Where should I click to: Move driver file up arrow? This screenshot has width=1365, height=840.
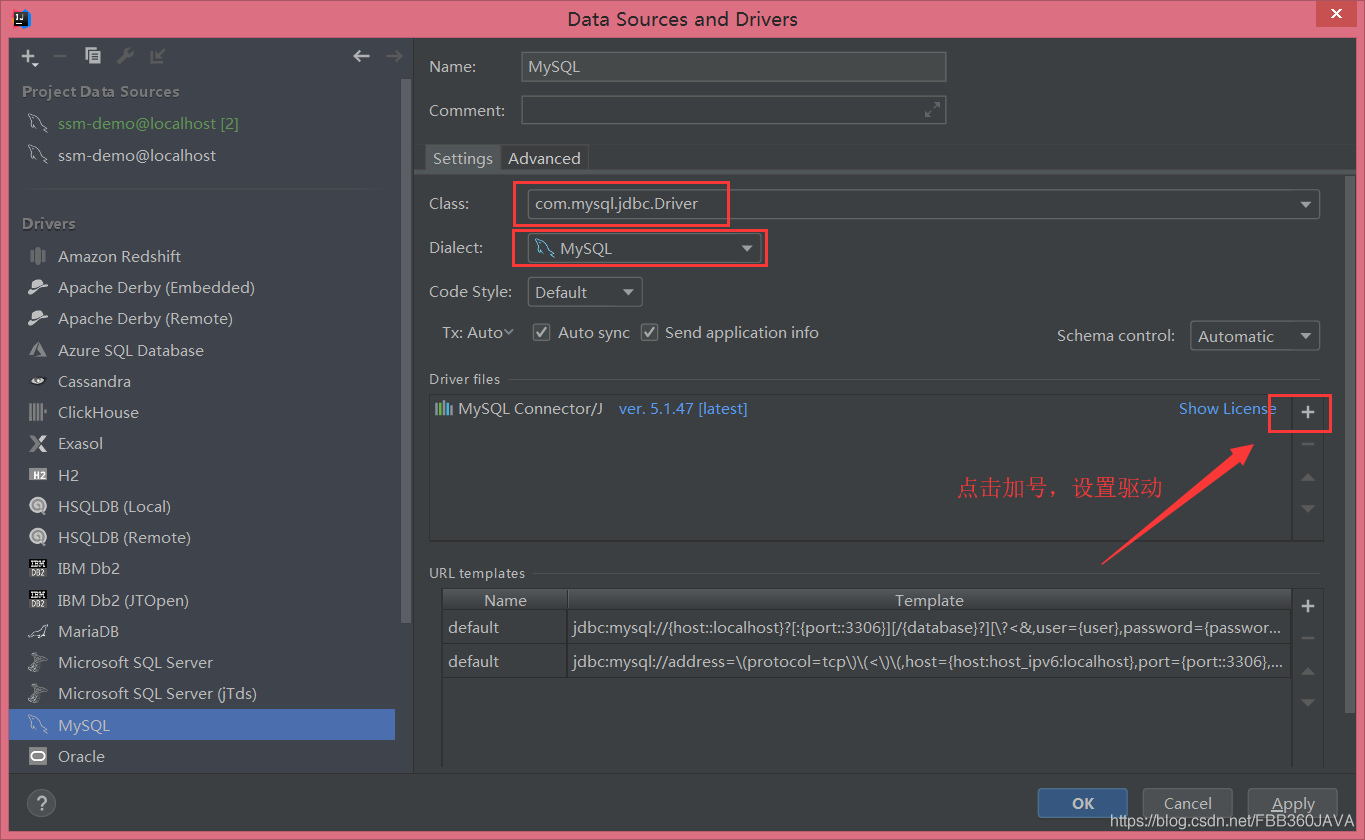click(x=1307, y=477)
